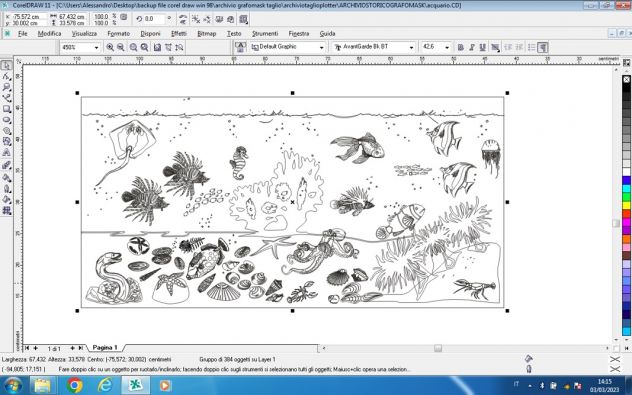Pick the yellow swatch in palette

(626, 206)
